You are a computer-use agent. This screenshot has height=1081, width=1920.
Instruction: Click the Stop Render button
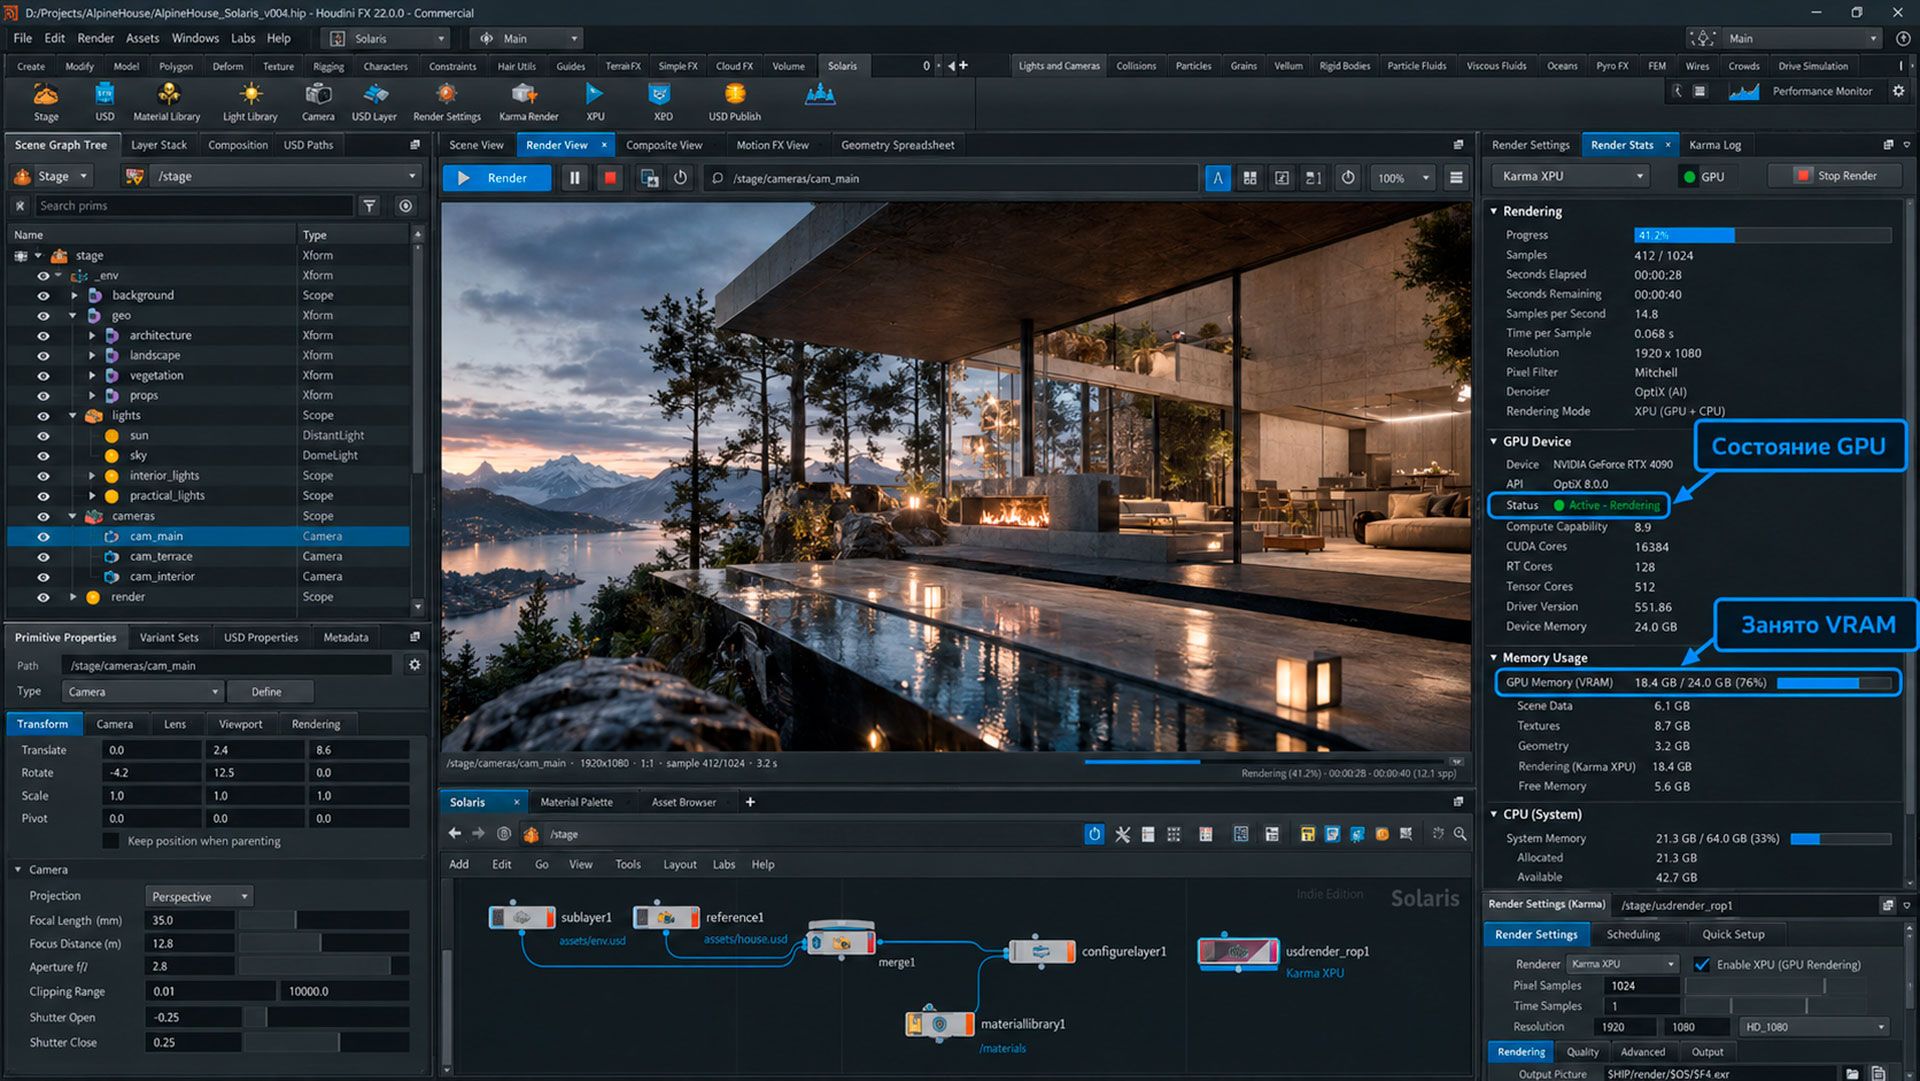[x=1837, y=176]
